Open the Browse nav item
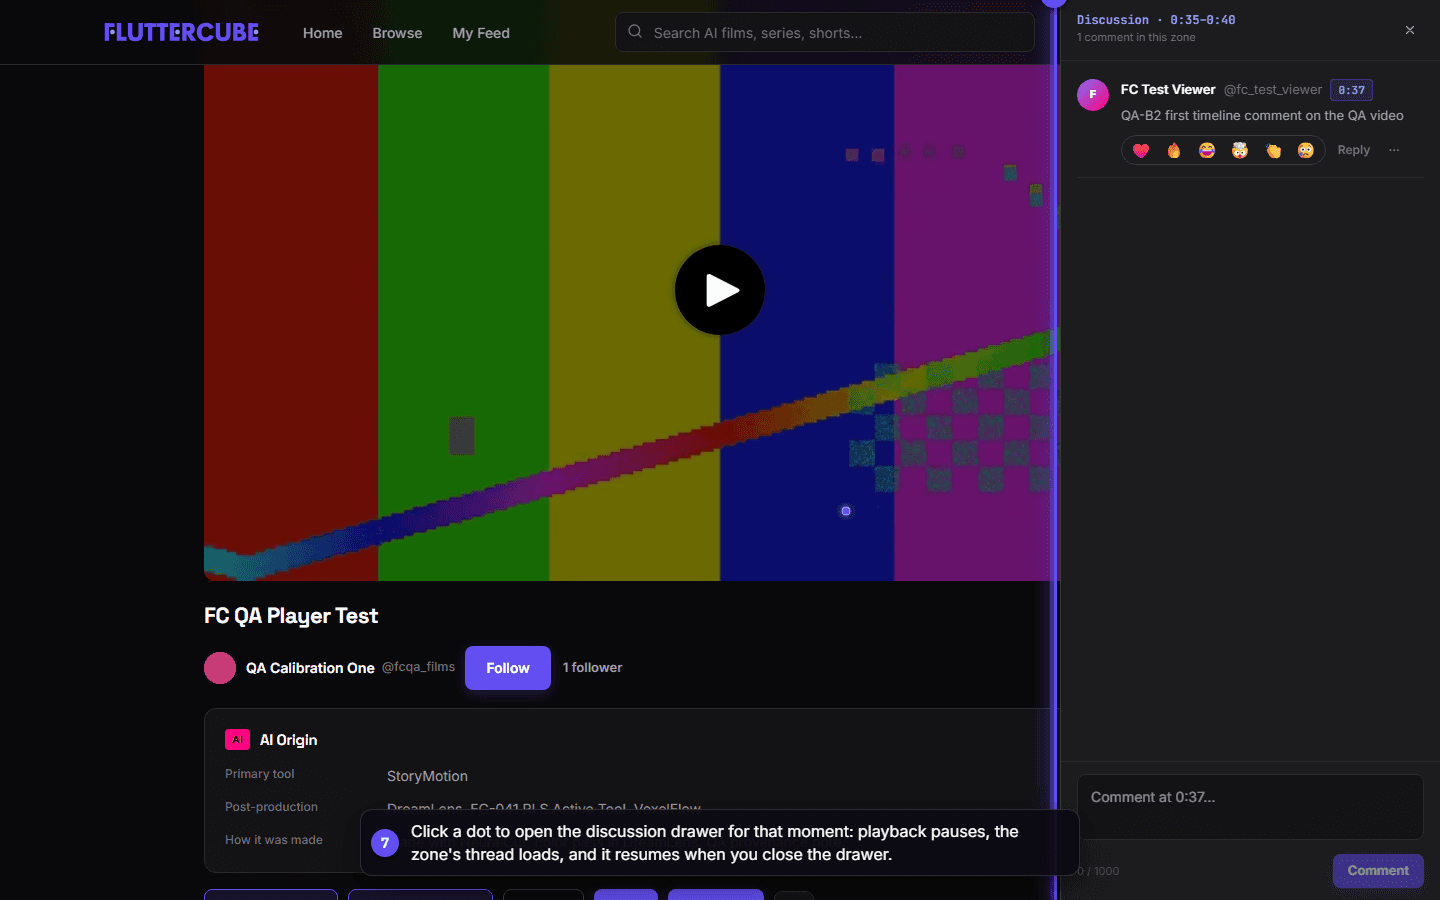The width and height of the screenshot is (1440, 900). (397, 33)
